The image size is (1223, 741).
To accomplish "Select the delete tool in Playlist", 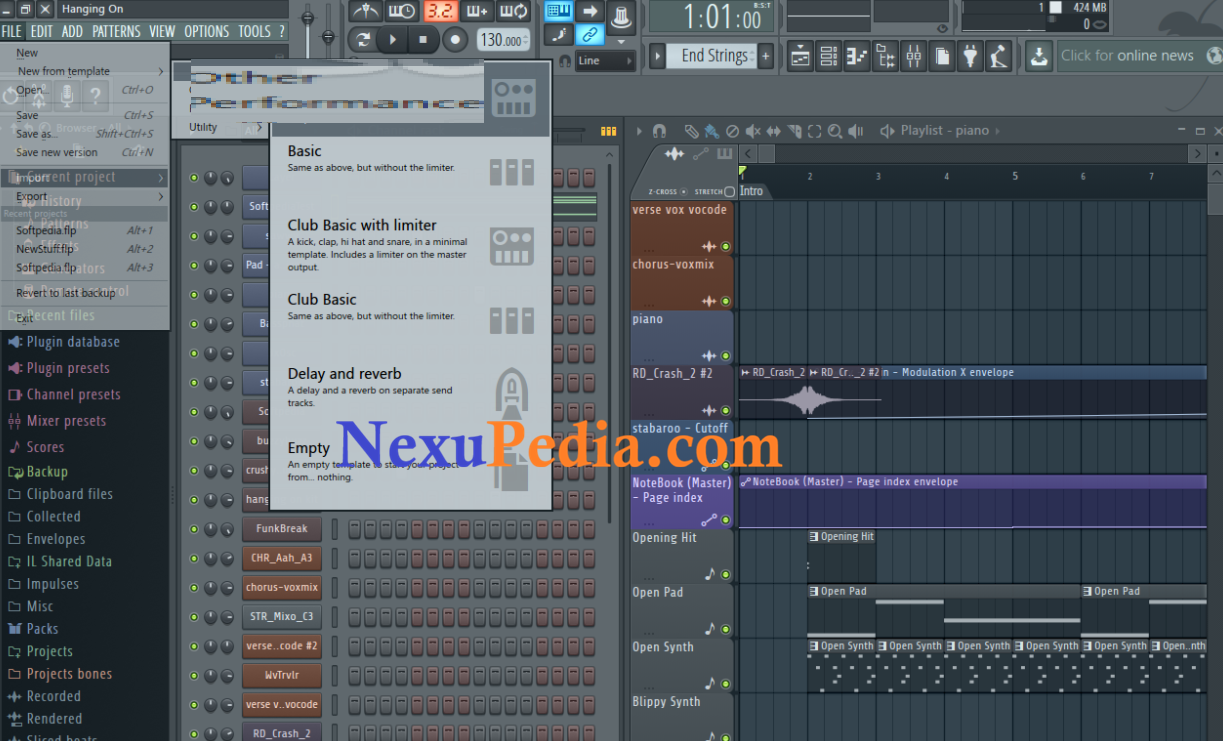I will coord(732,131).
